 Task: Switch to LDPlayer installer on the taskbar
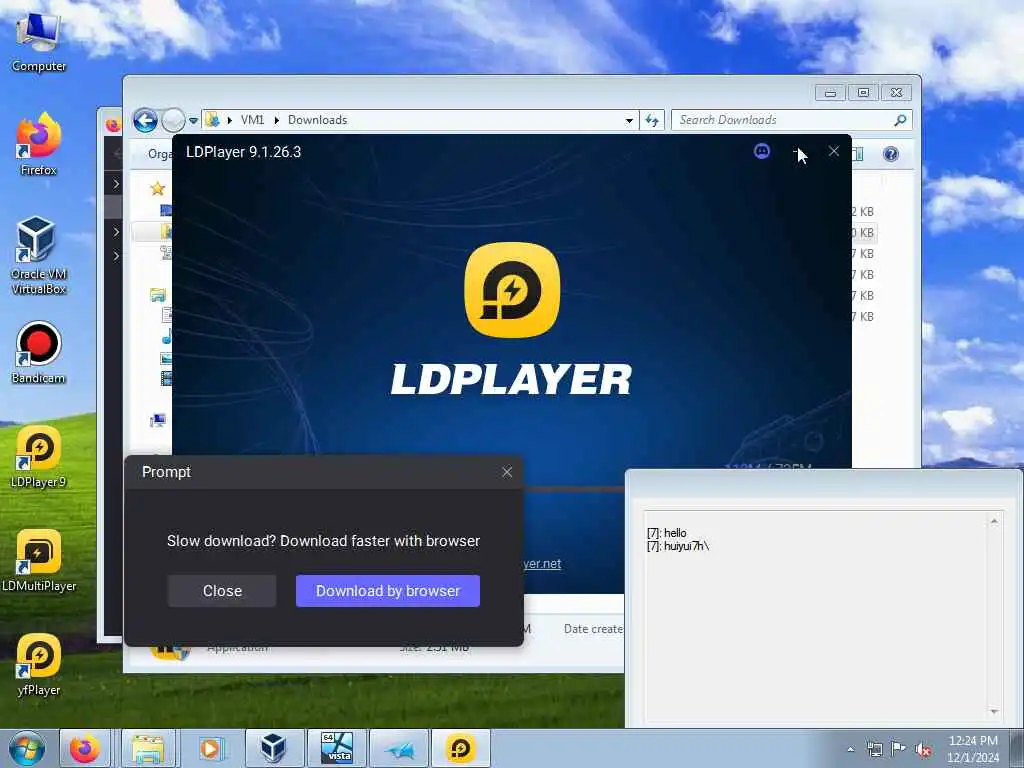pos(461,748)
